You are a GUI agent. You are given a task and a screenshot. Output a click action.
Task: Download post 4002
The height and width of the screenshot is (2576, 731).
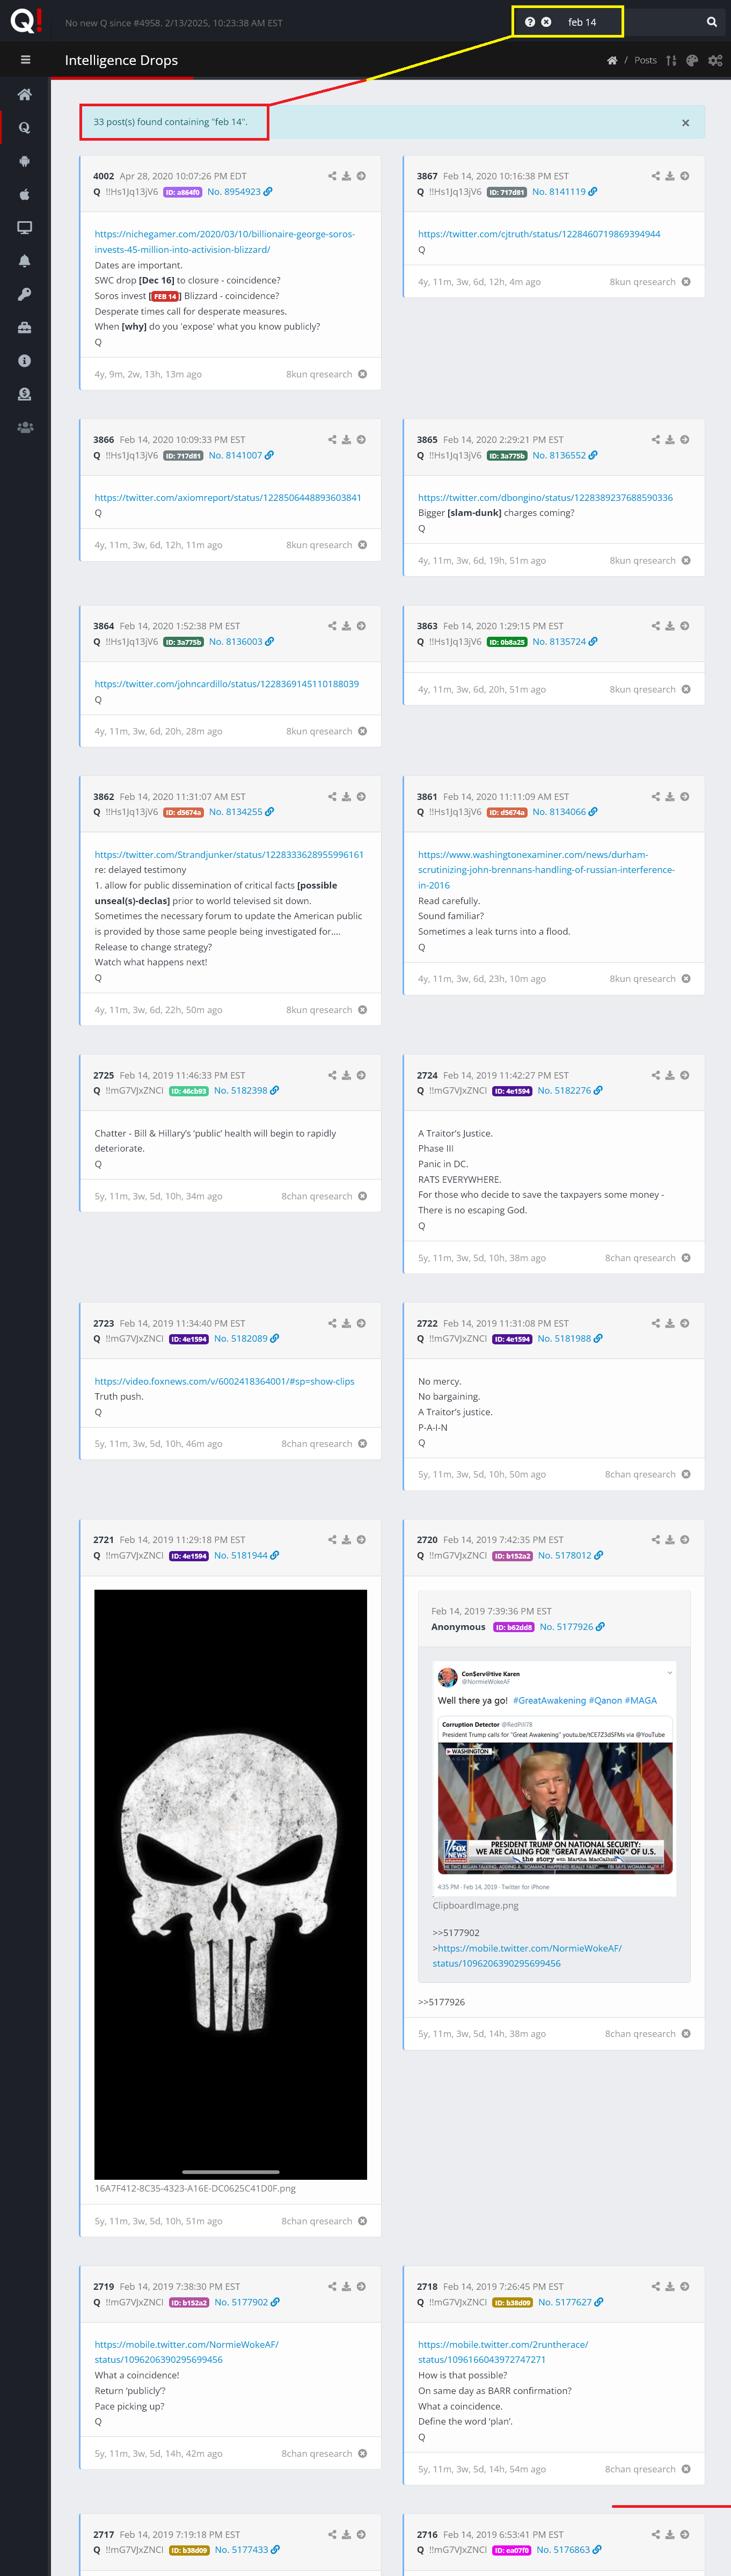tap(346, 176)
